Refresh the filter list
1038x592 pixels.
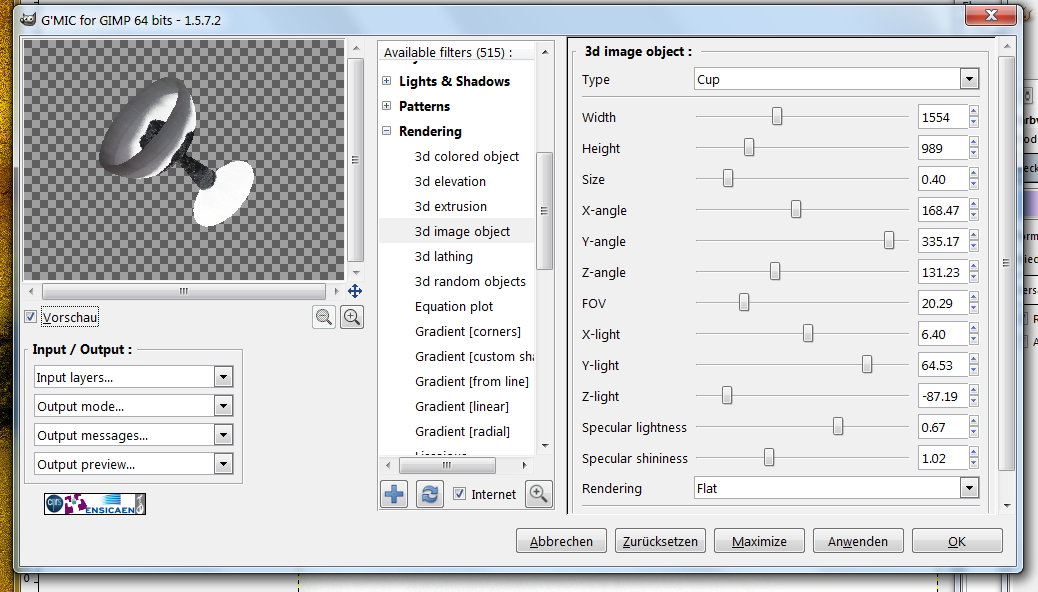[430, 494]
